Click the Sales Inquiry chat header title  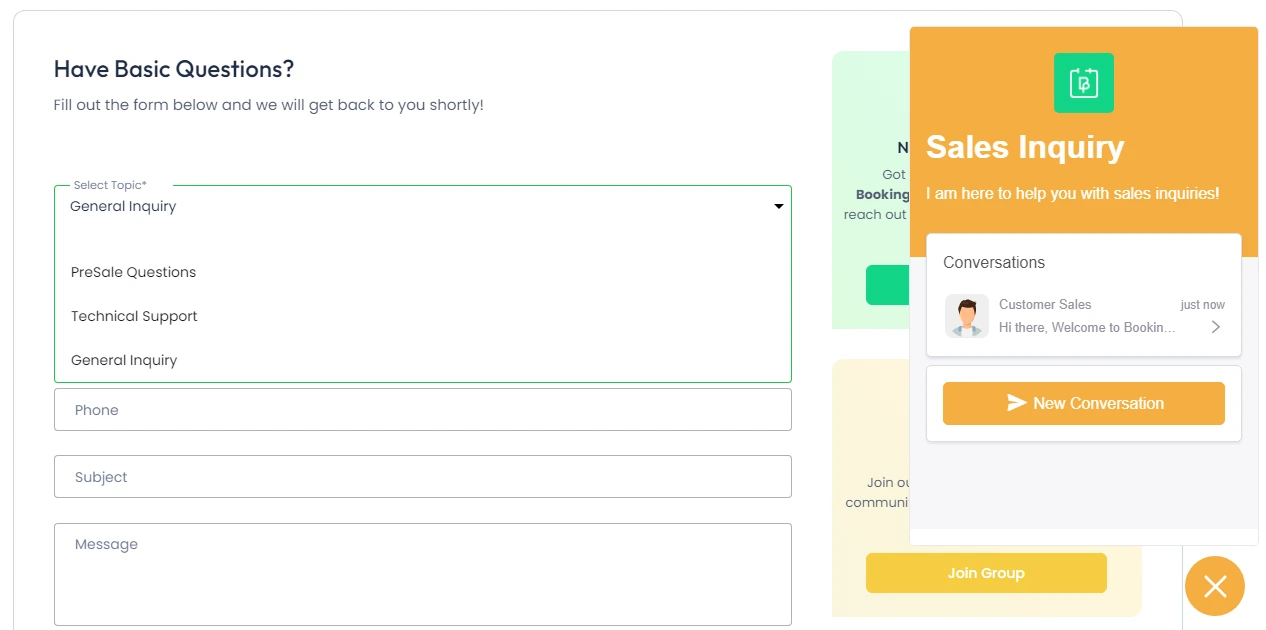(1025, 147)
